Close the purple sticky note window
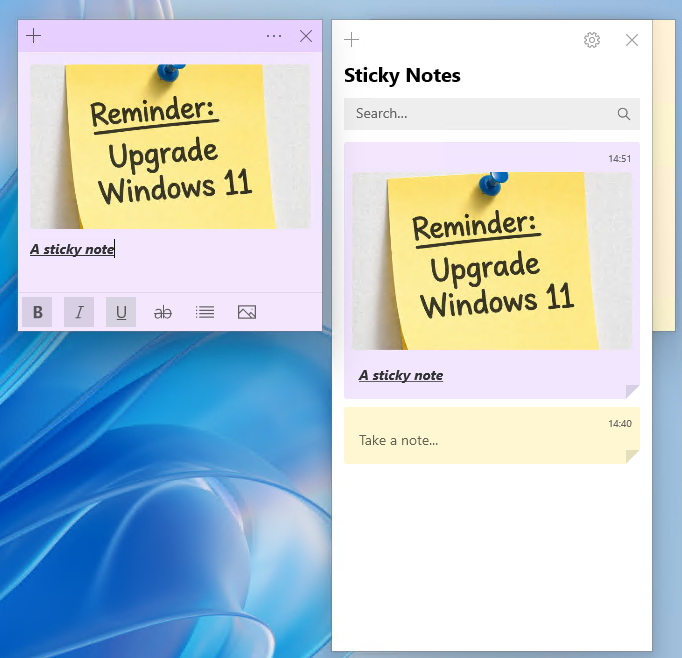682x658 pixels. tap(306, 36)
